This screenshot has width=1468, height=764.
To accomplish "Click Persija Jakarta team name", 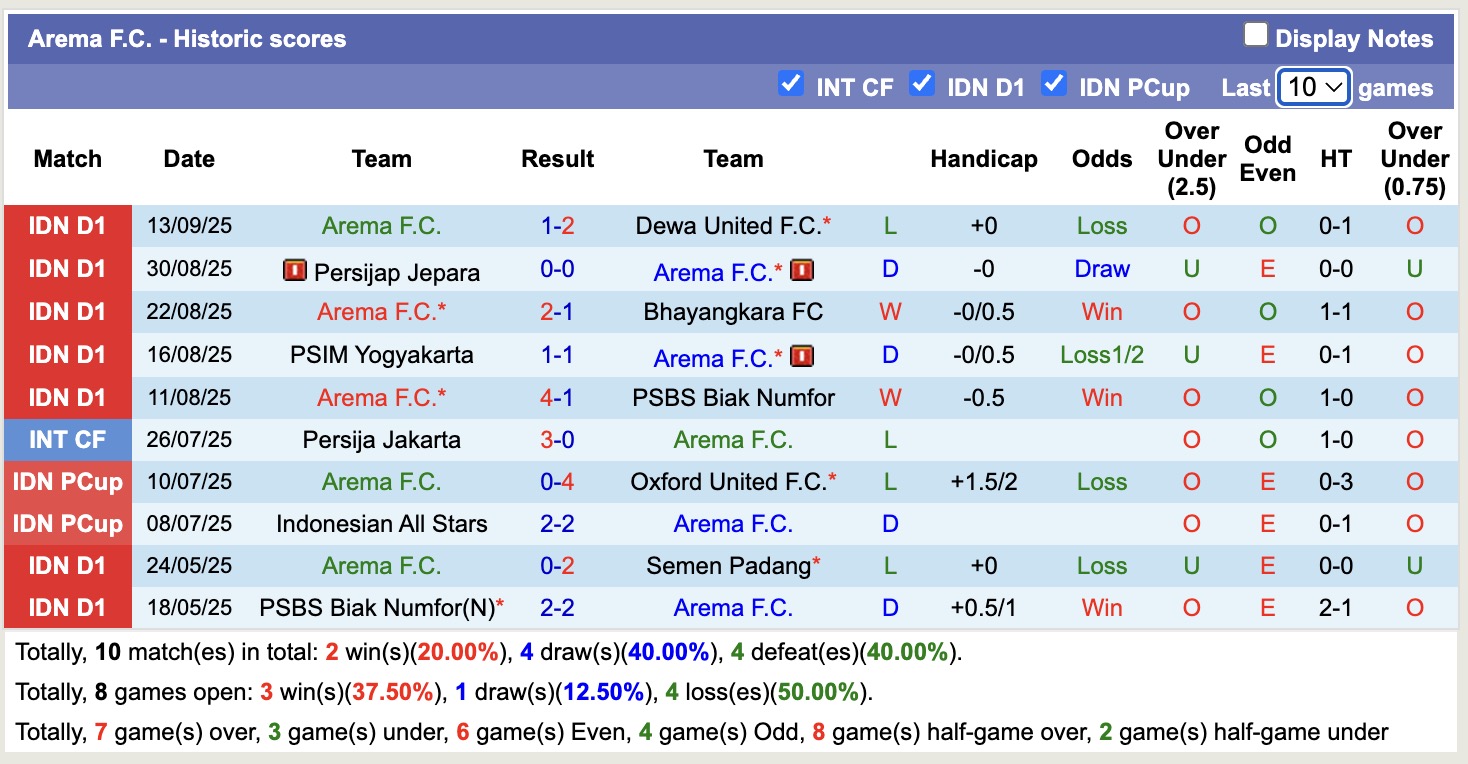I will (382, 440).
